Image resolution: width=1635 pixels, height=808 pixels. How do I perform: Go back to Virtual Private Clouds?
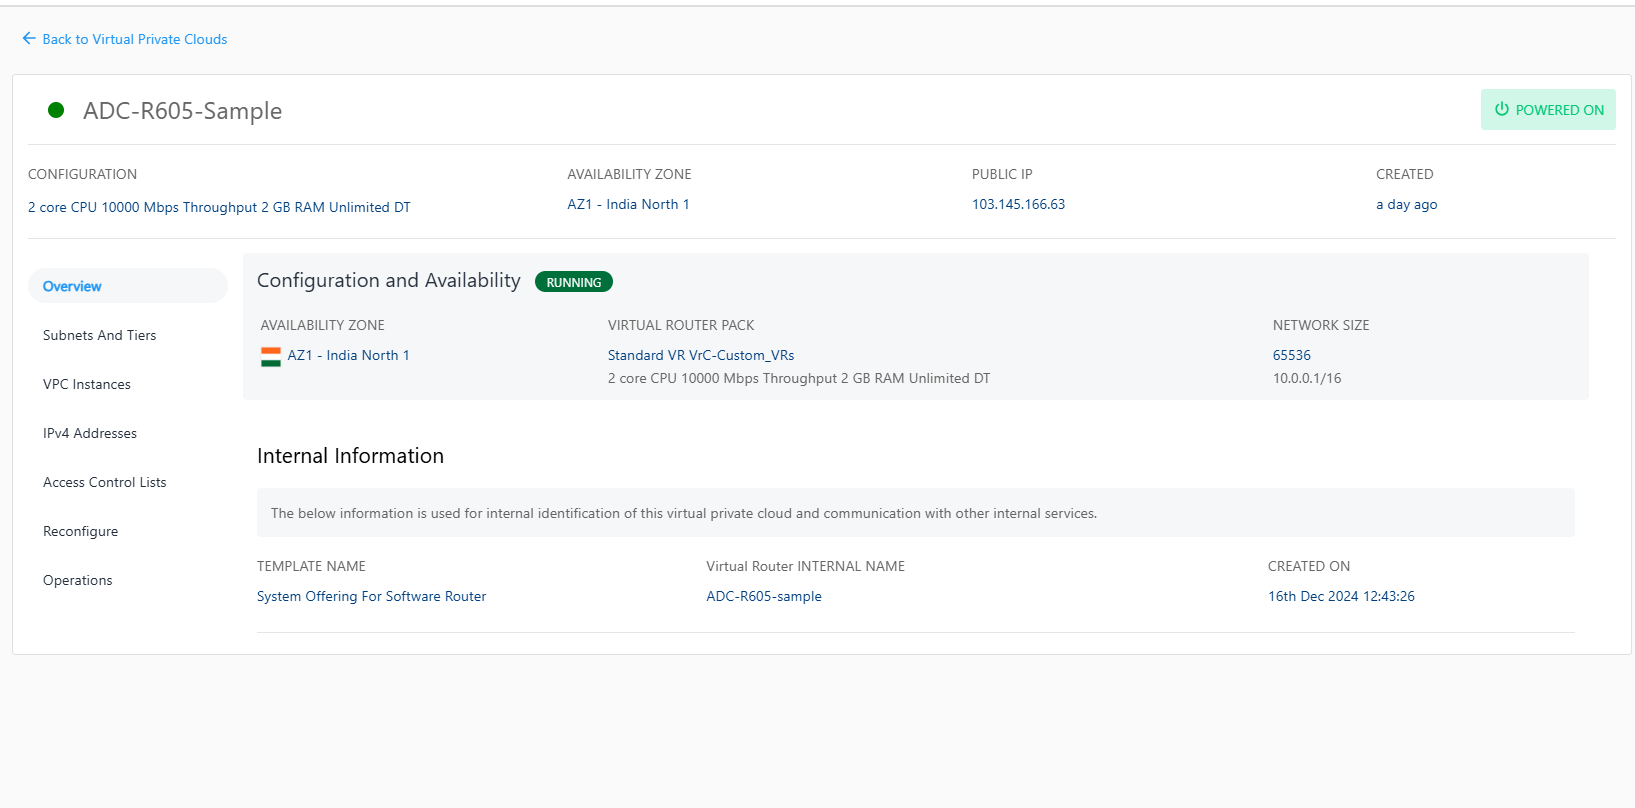135,39
